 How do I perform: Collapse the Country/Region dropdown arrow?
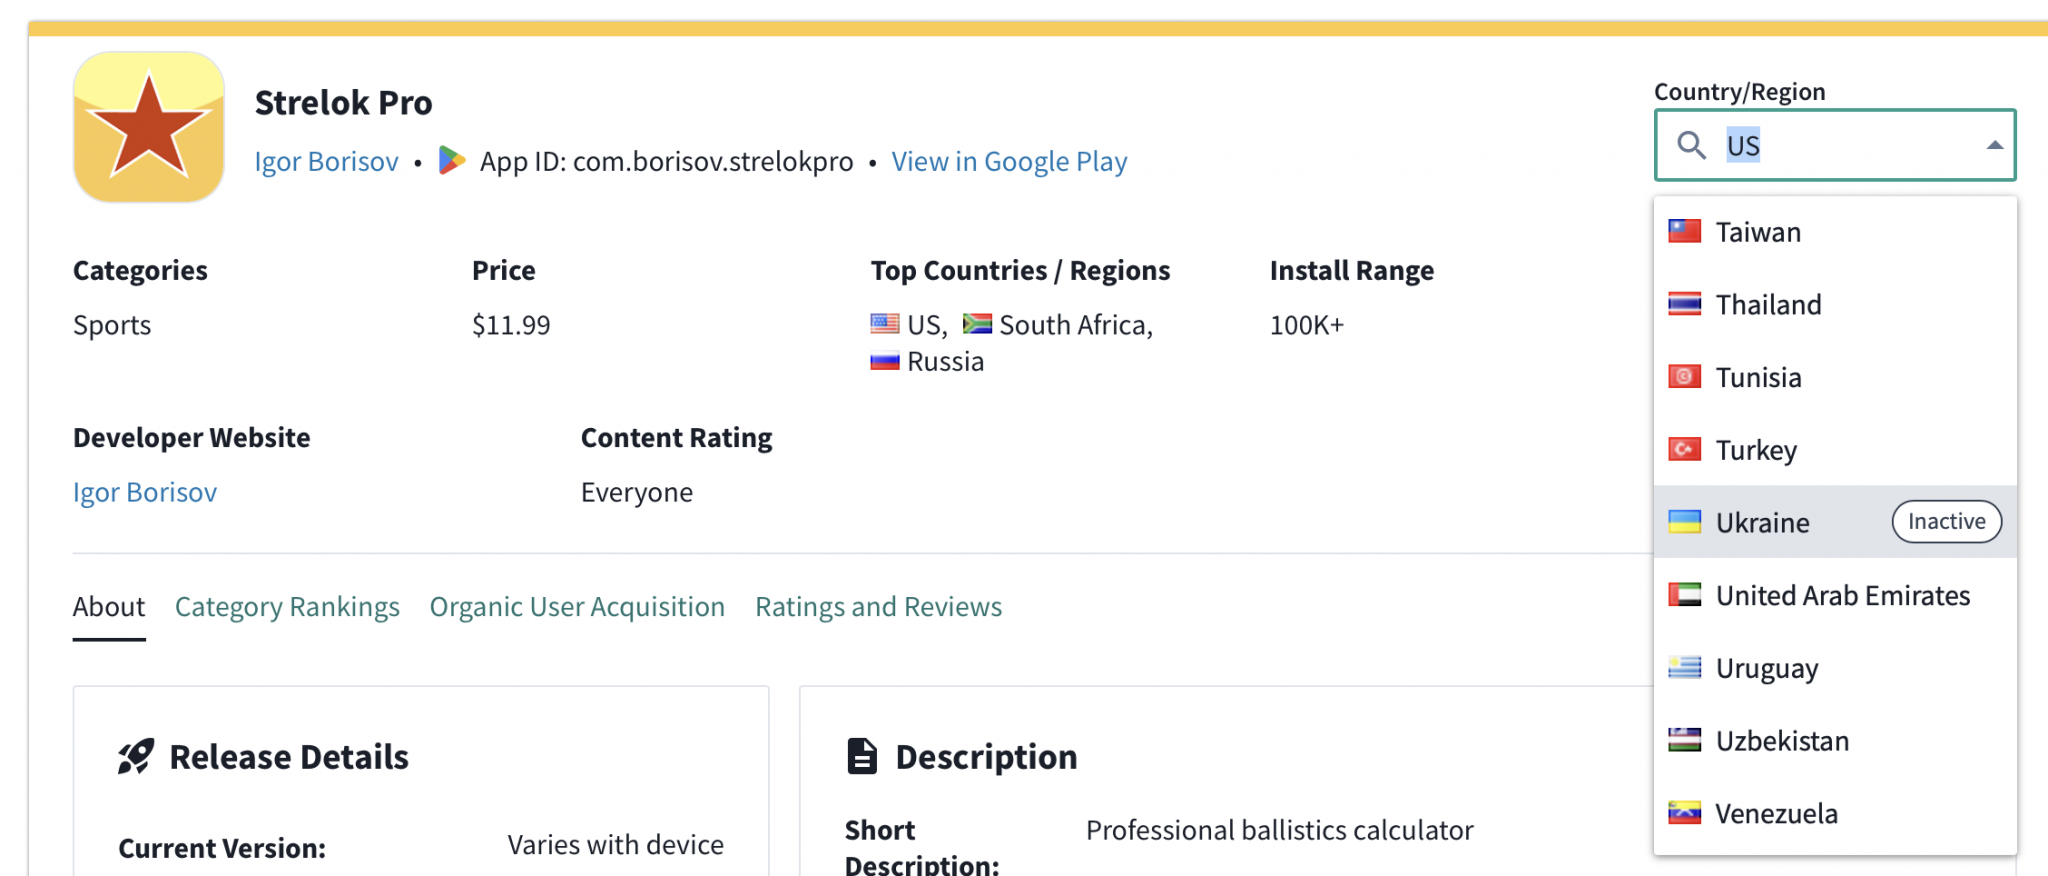tap(1994, 146)
